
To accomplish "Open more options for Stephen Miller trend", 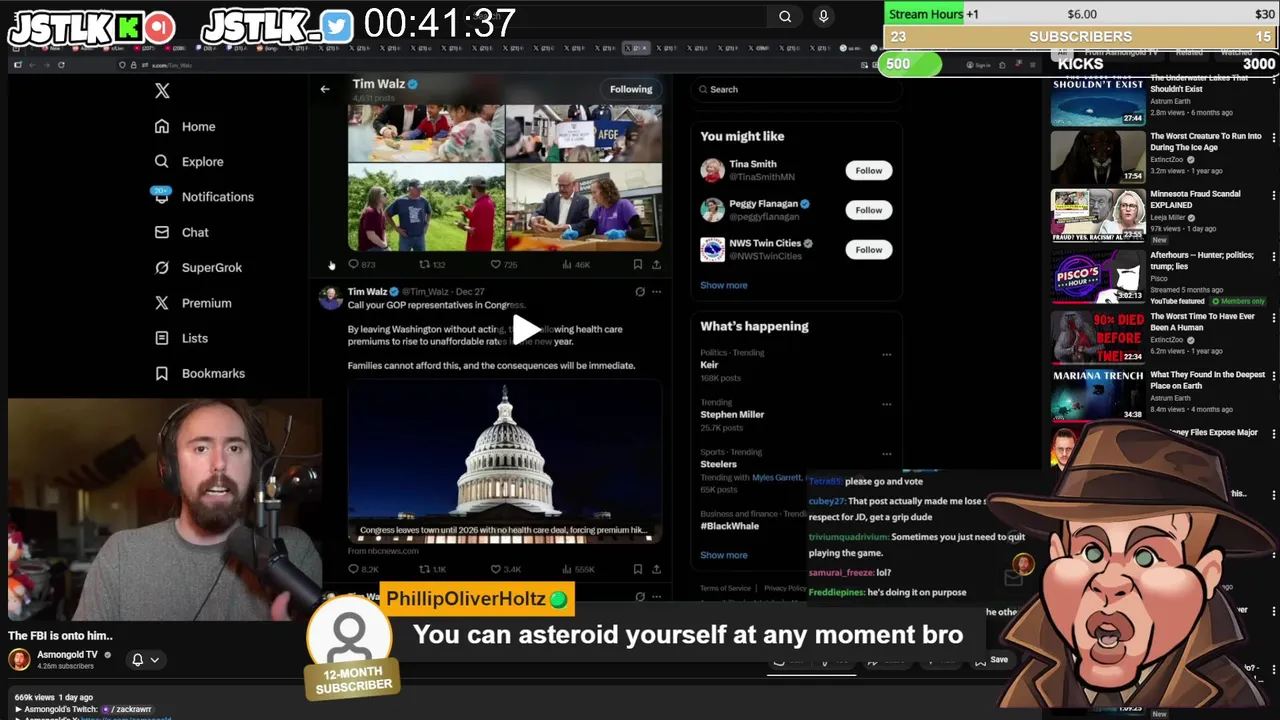I will pos(886,404).
